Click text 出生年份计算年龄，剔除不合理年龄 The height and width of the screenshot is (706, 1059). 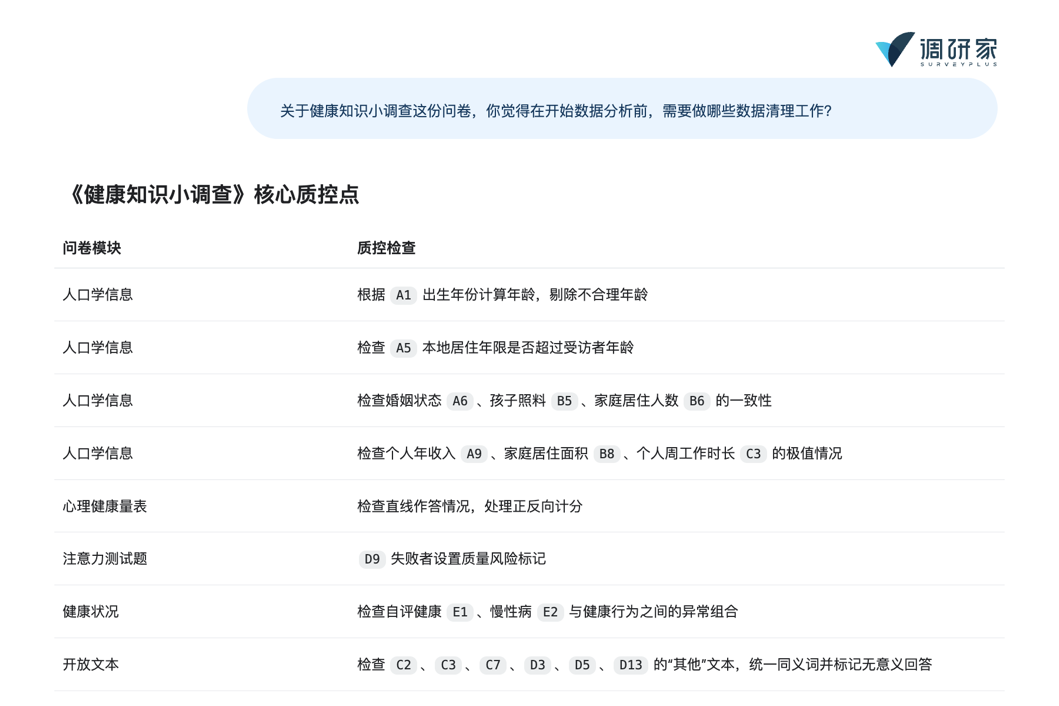[535, 295]
